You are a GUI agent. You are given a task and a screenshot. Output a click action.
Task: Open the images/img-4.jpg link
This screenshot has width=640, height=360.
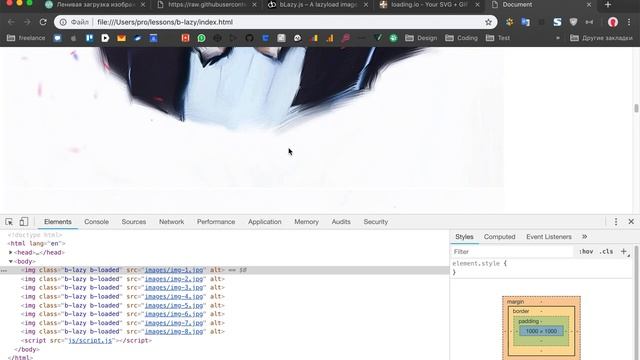point(174,296)
